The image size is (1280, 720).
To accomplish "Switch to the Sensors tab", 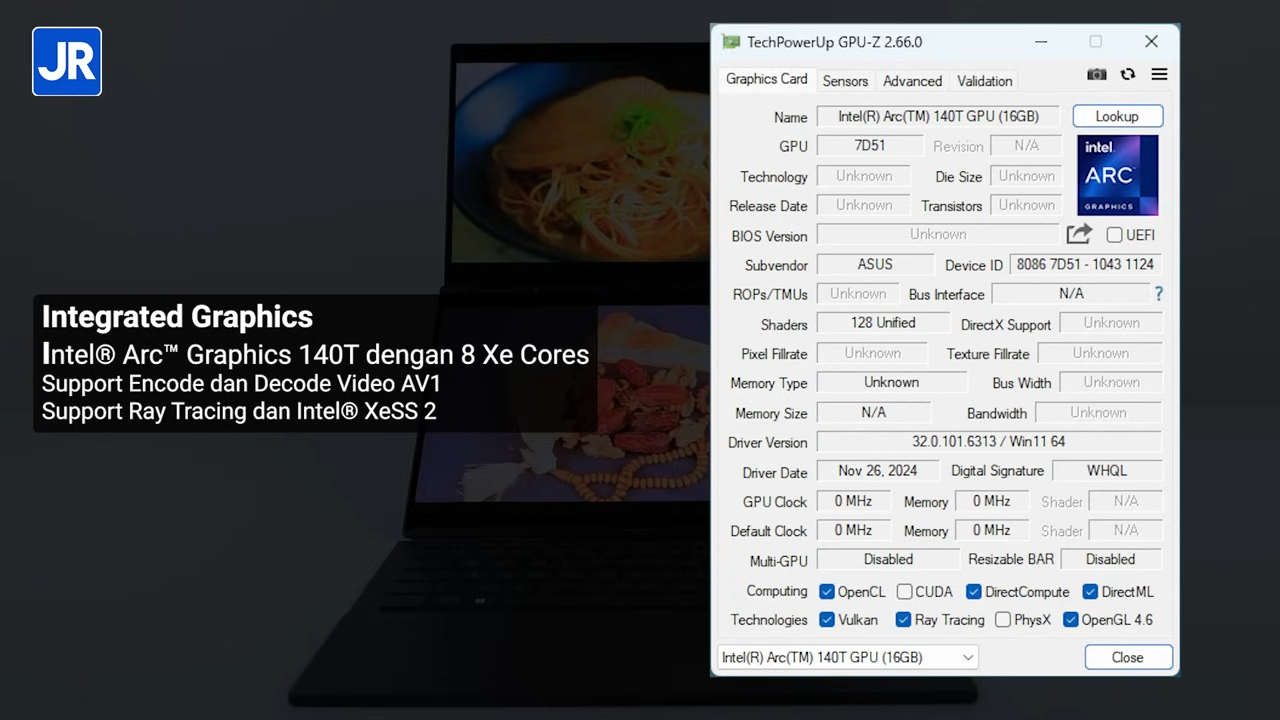I will pyautogui.click(x=845, y=81).
